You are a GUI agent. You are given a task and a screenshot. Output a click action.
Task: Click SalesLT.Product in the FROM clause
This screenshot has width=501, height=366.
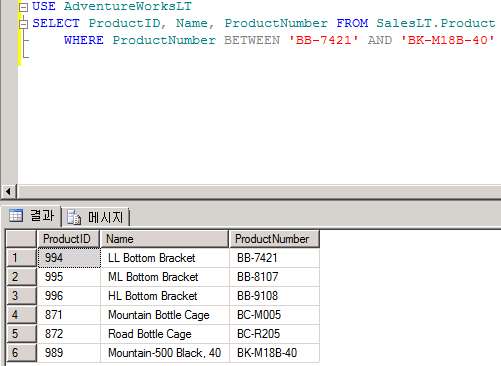[x=436, y=23]
